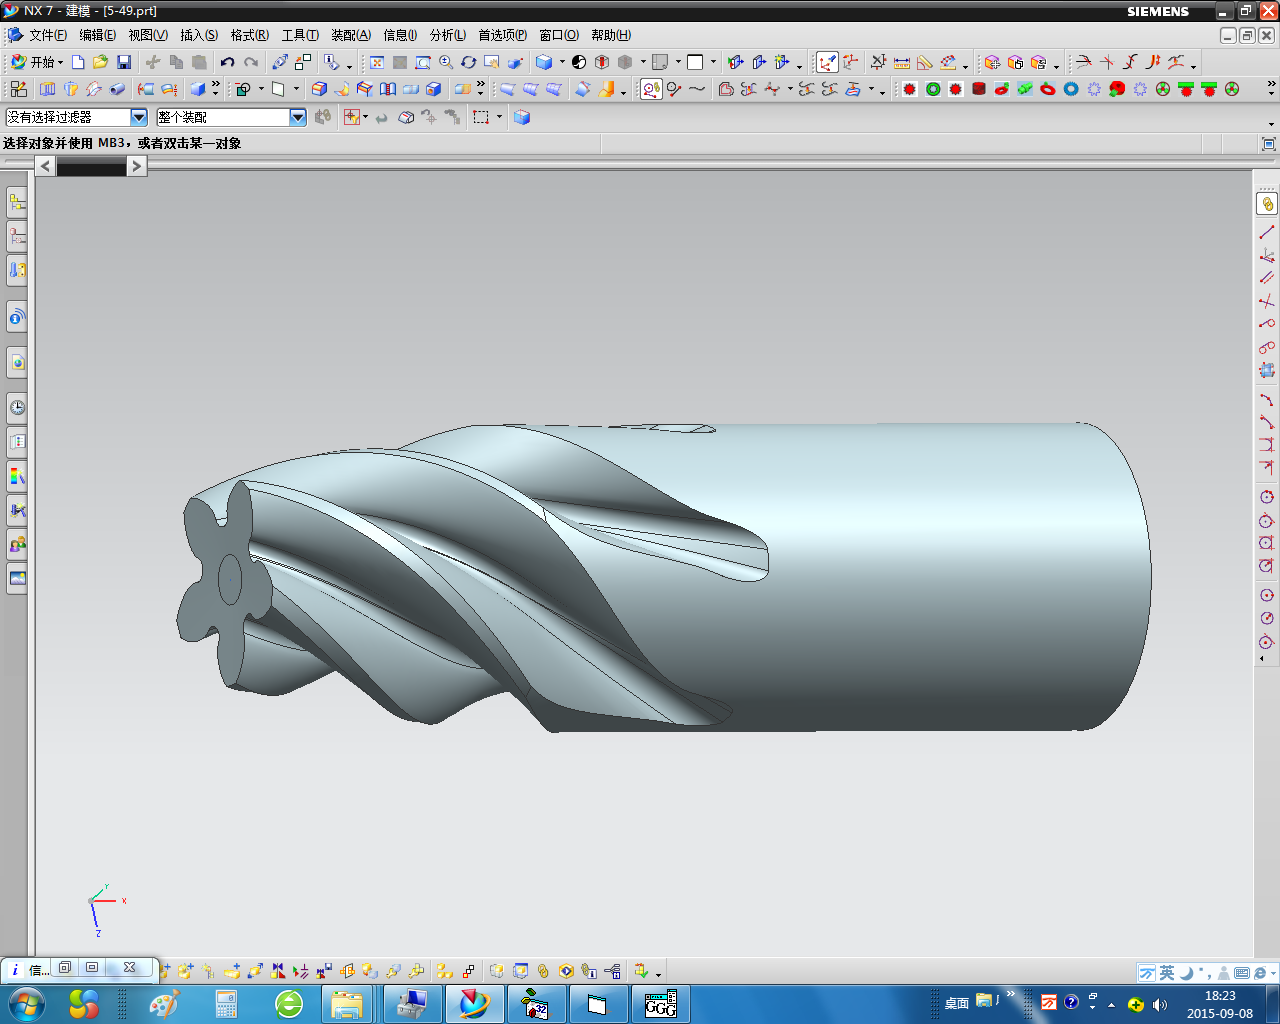
Task: Save the part with the floppy disk icon
Action: pyautogui.click(x=124, y=62)
